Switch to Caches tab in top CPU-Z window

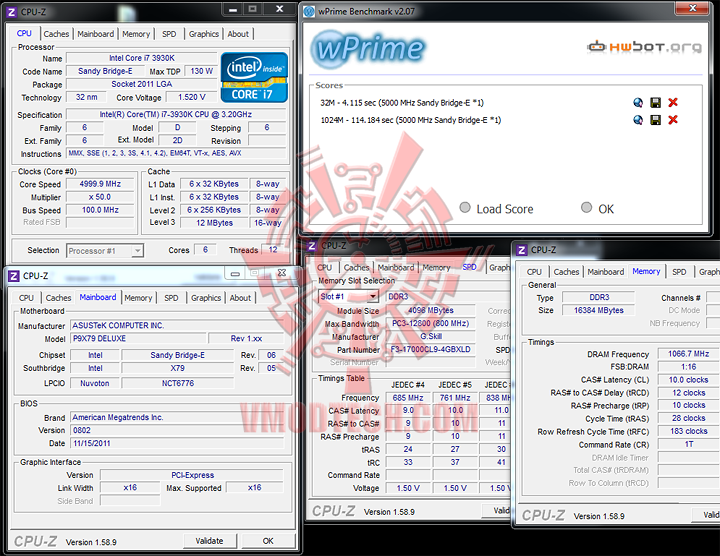(x=56, y=34)
